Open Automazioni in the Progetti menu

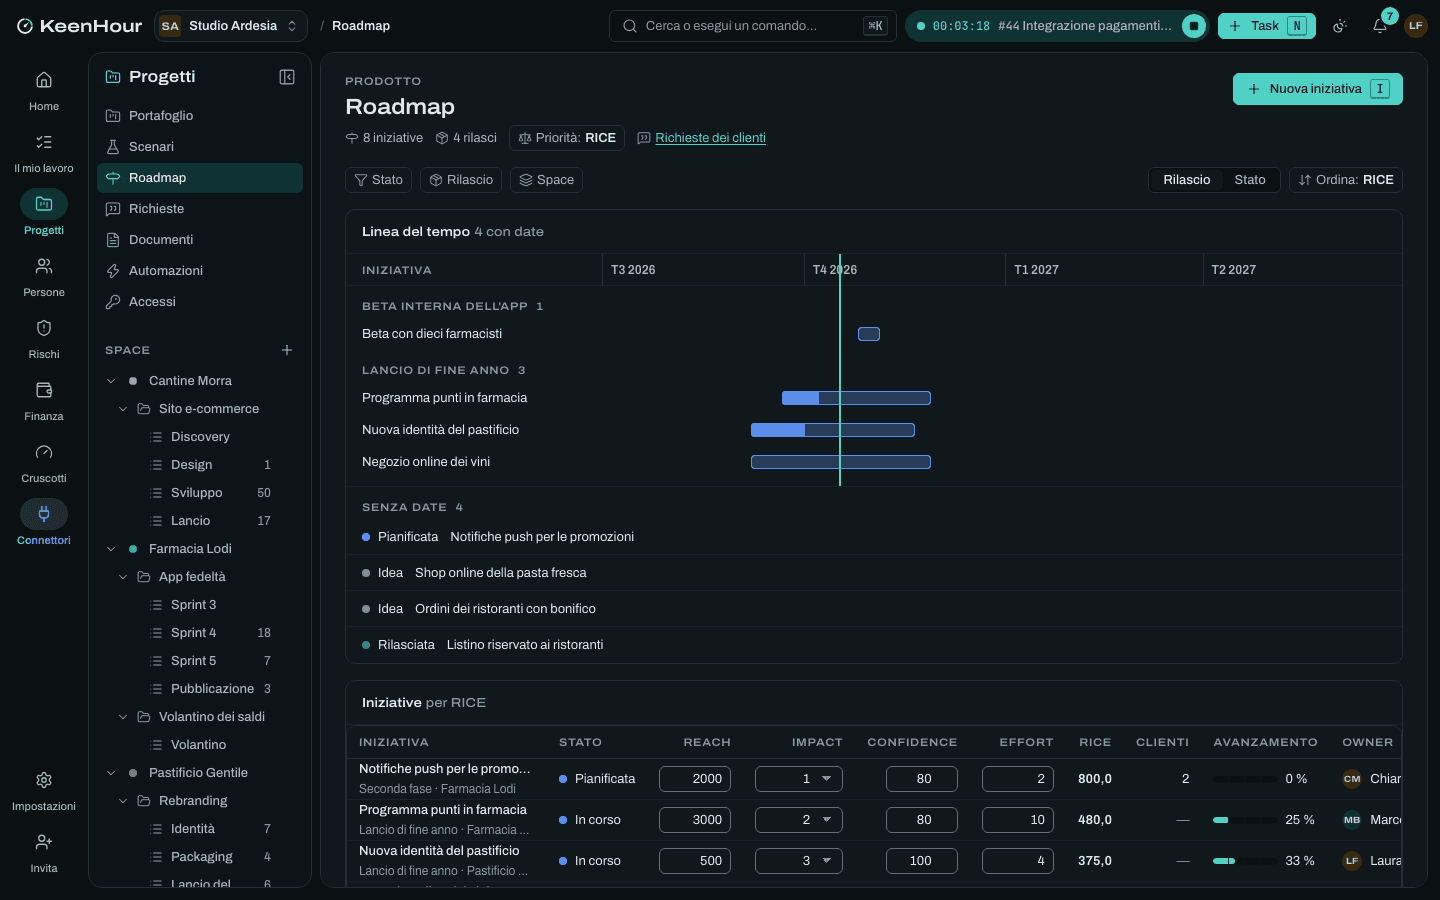(200, 271)
